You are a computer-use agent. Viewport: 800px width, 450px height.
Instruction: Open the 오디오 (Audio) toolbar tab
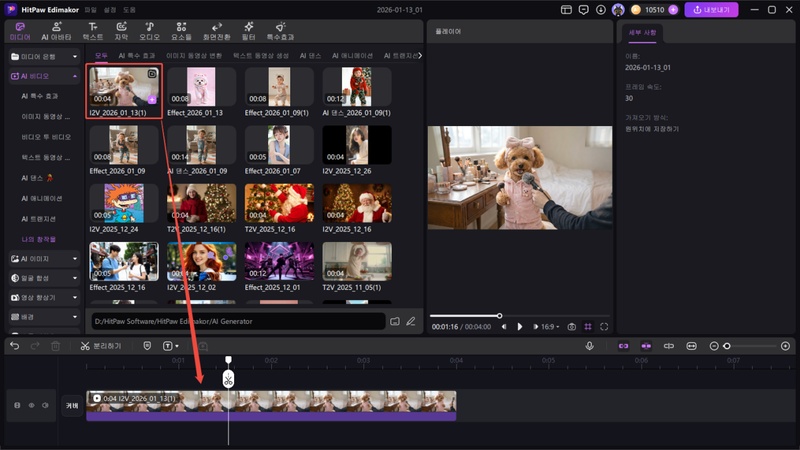point(149,30)
